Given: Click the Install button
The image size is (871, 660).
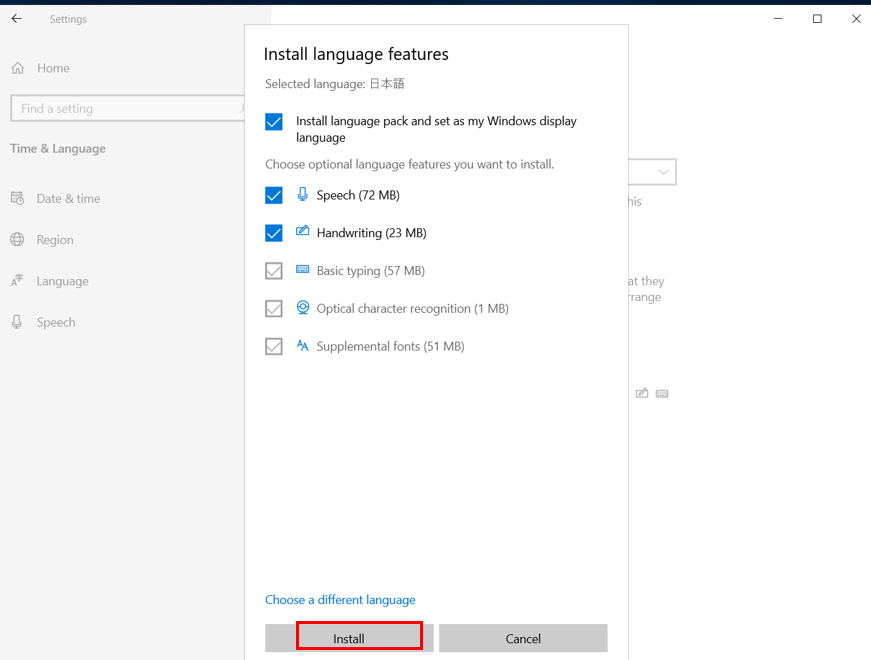Looking at the screenshot, I should pyautogui.click(x=349, y=638).
